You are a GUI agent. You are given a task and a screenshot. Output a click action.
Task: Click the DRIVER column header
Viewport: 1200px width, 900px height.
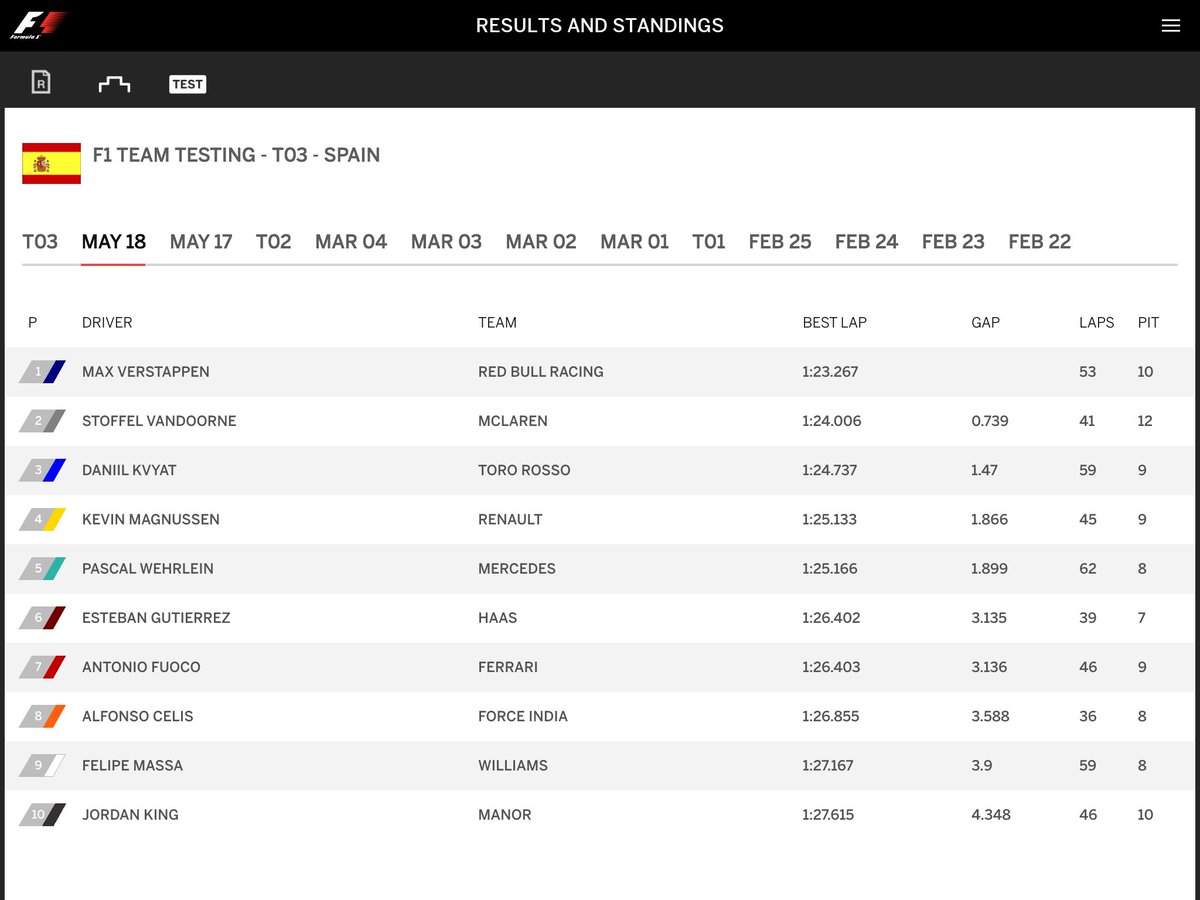pyautogui.click(x=107, y=322)
